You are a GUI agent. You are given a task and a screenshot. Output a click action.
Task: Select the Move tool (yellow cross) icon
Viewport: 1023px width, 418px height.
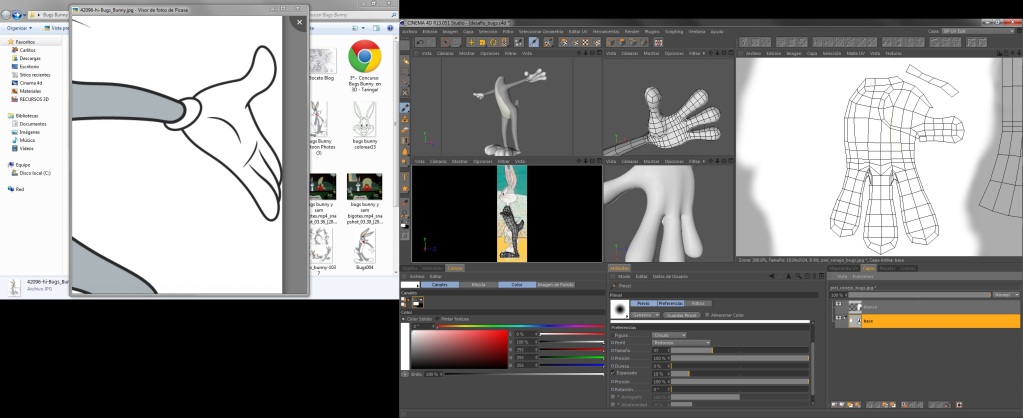click(x=470, y=42)
